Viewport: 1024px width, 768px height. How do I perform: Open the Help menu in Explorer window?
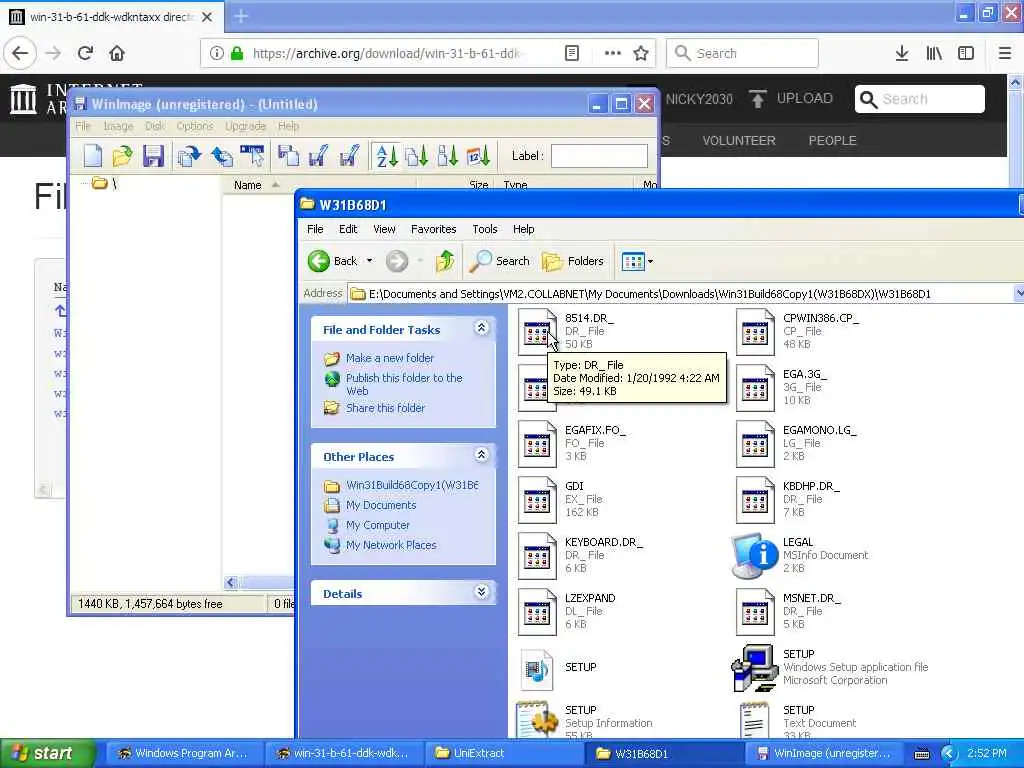pyautogui.click(x=523, y=229)
